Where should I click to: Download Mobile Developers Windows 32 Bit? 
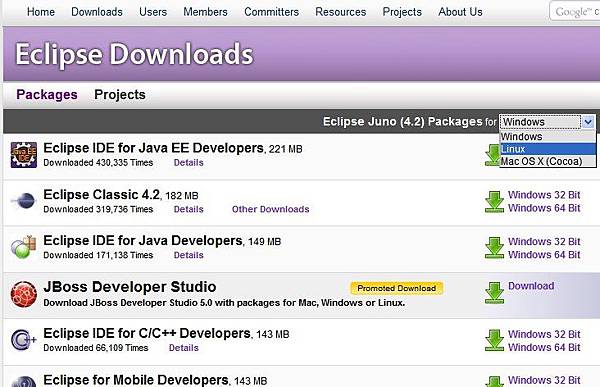pyautogui.click(x=544, y=380)
